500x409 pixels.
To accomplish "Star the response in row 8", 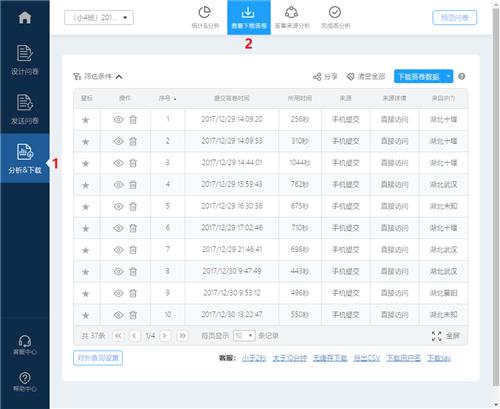I will click(86, 272).
